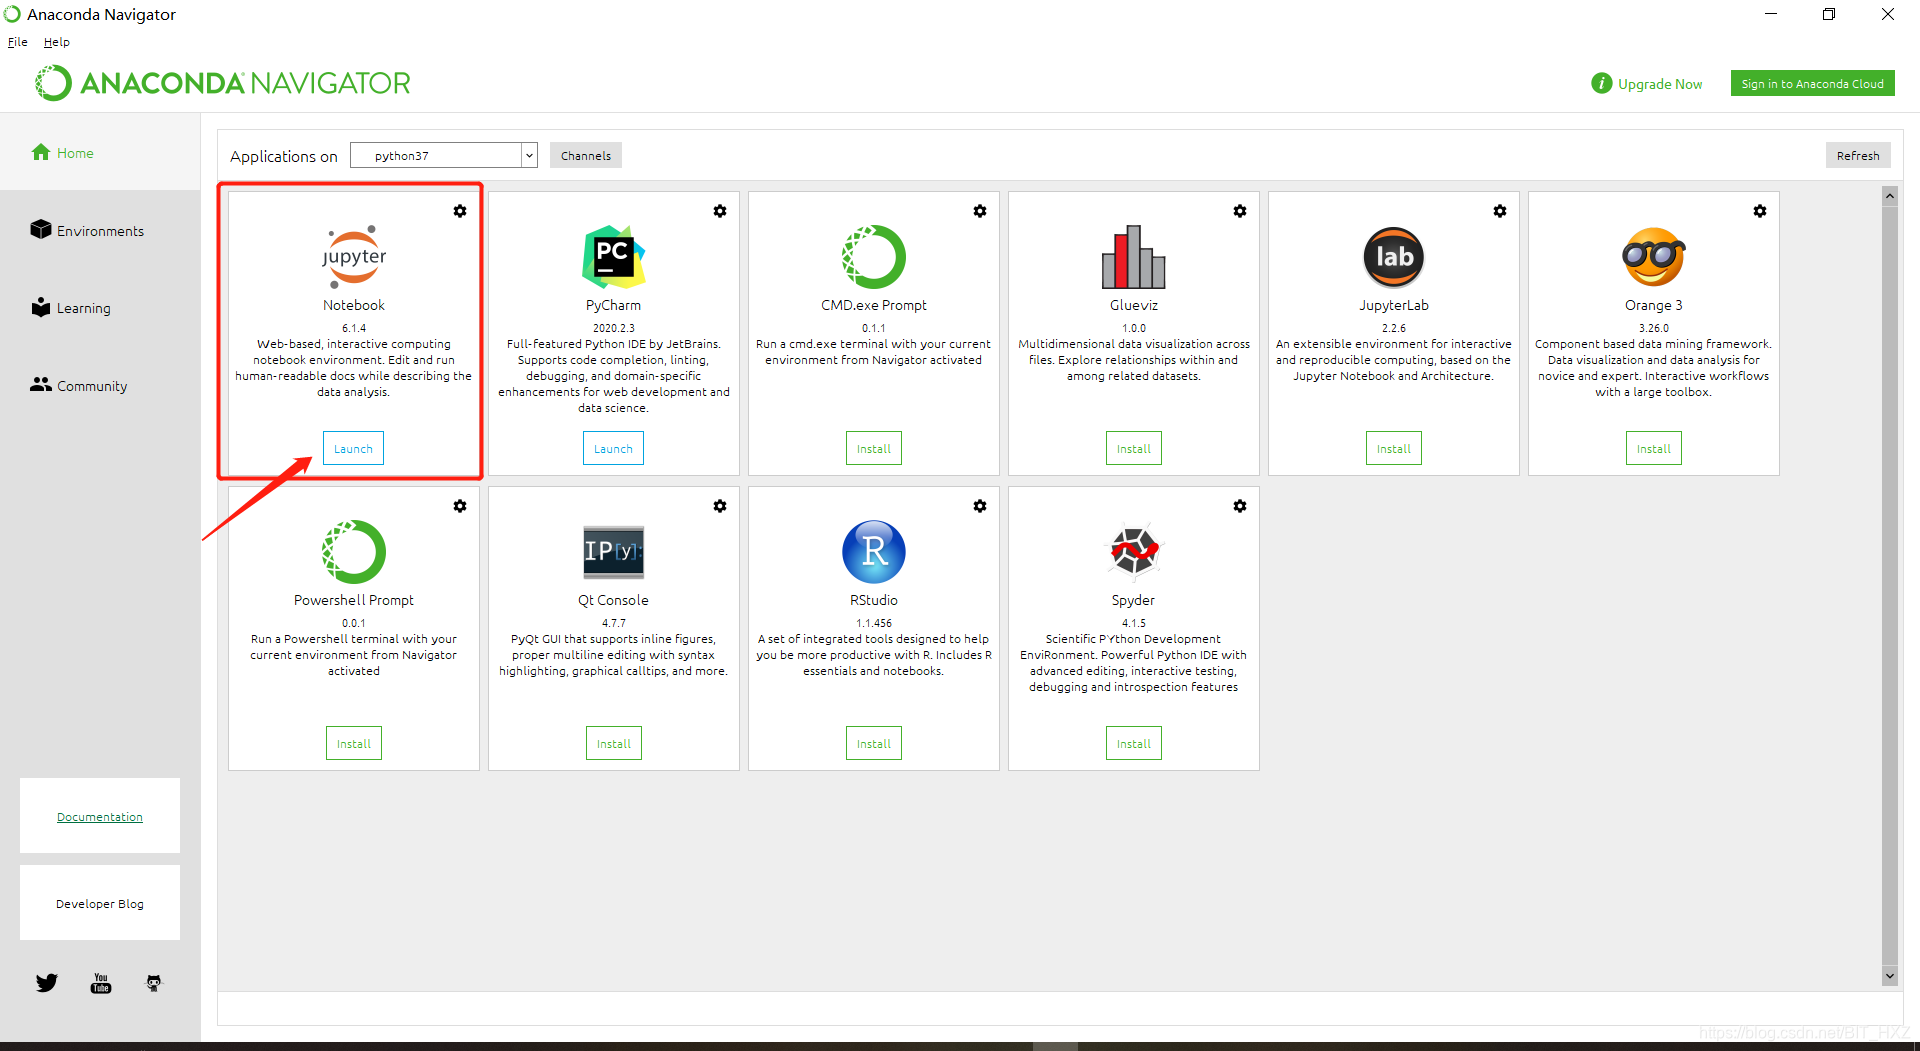1920x1051 pixels.
Task: Click the RStudio version 1.1.456 text
Action: tap(874, 623)
